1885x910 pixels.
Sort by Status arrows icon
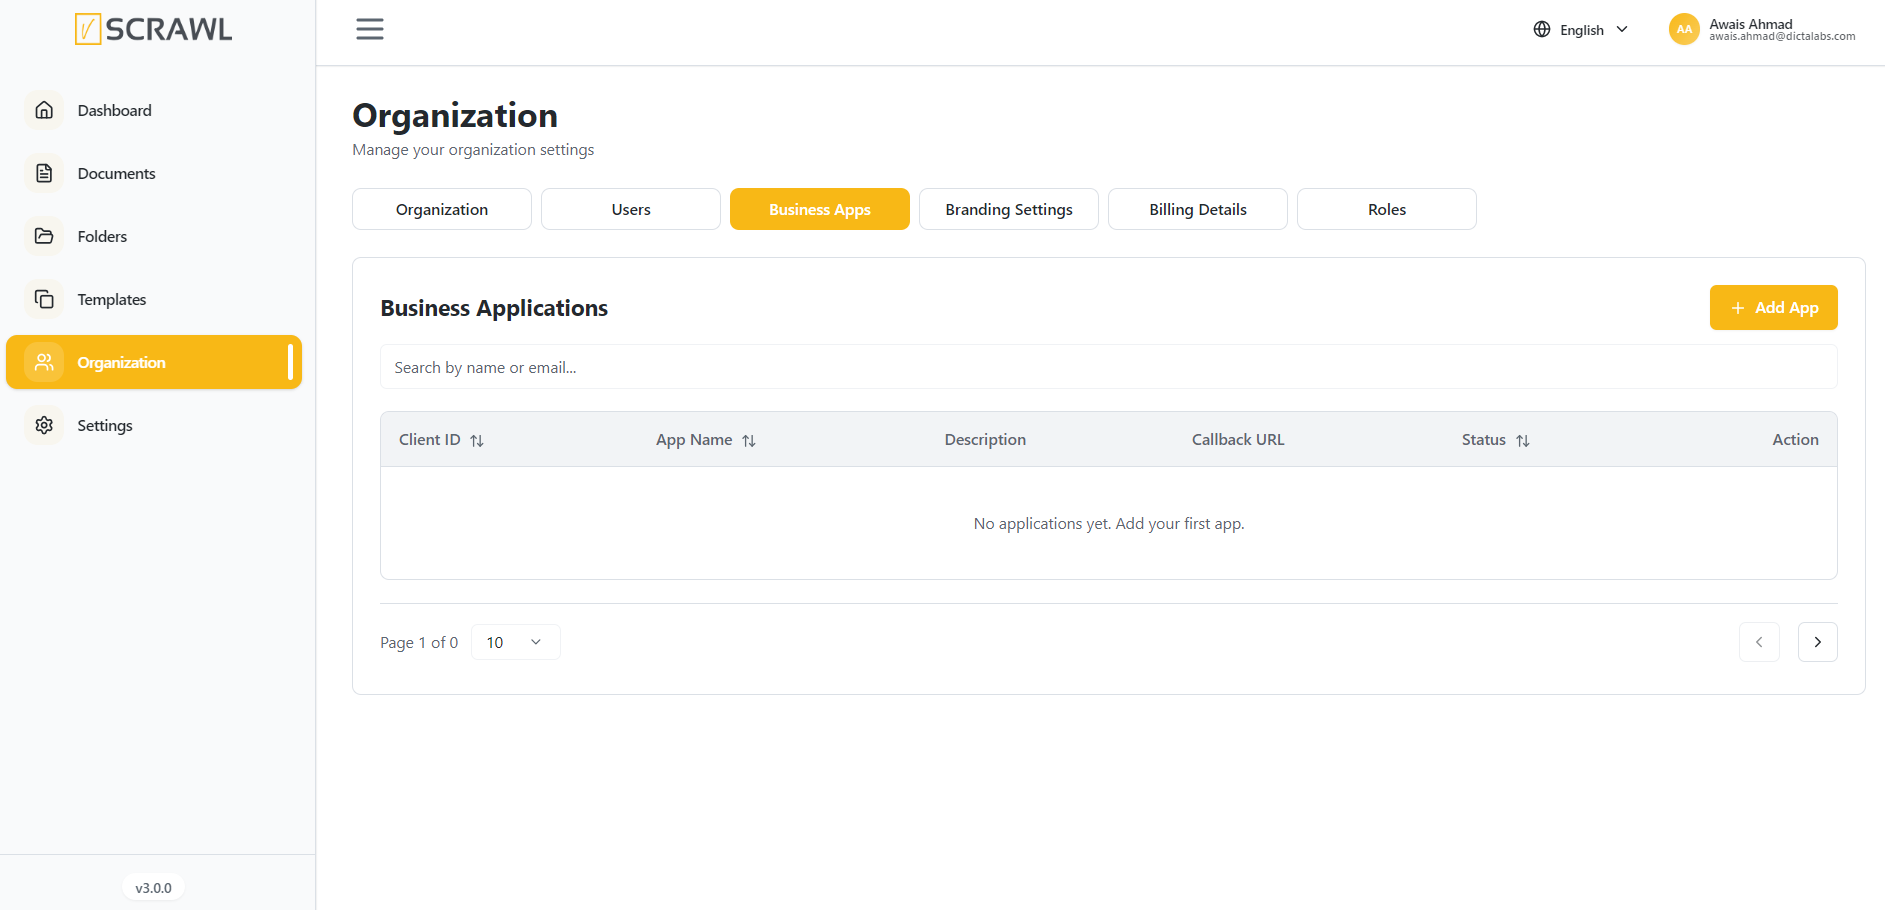coord(1523,441)
